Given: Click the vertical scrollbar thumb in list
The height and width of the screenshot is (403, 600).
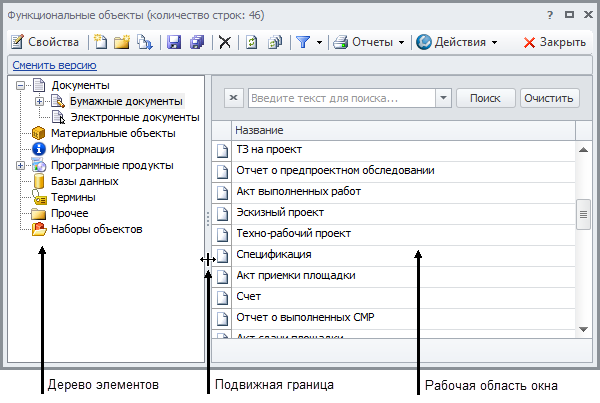Looking at the screenshot, I should [x=582, y=214].
